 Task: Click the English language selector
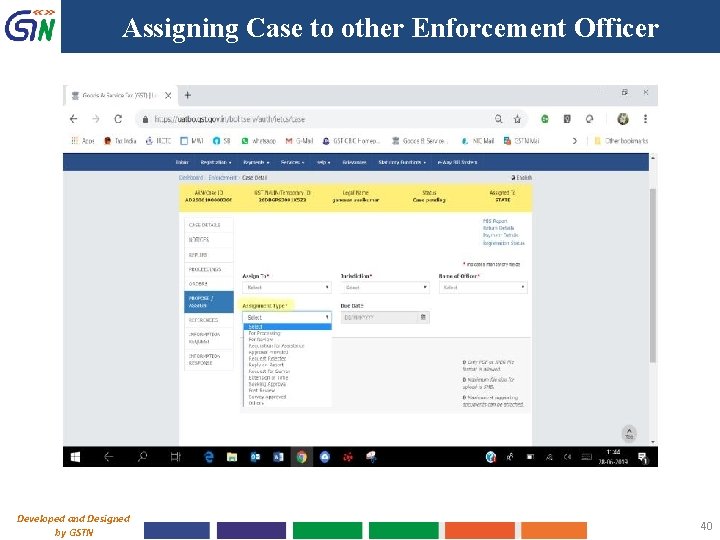522,178
